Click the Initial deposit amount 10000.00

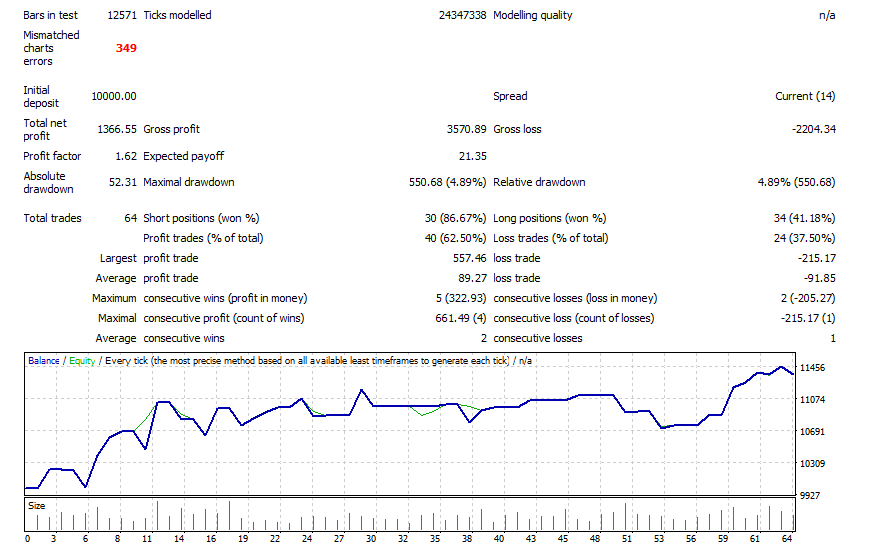113,96
